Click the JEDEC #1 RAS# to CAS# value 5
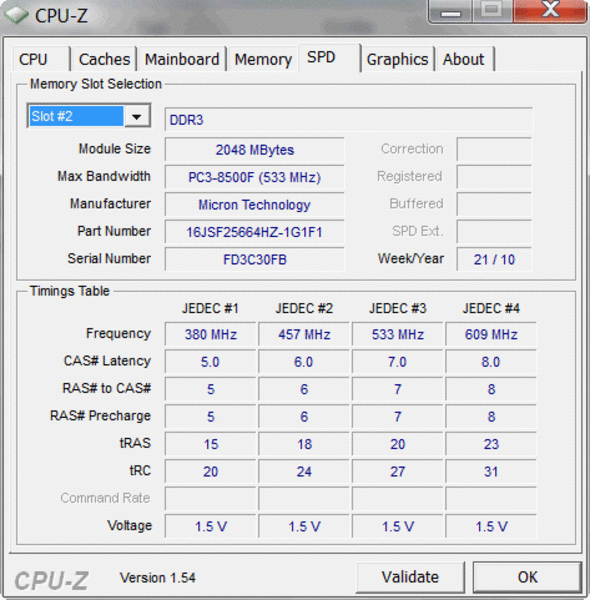 coord(210,390)
